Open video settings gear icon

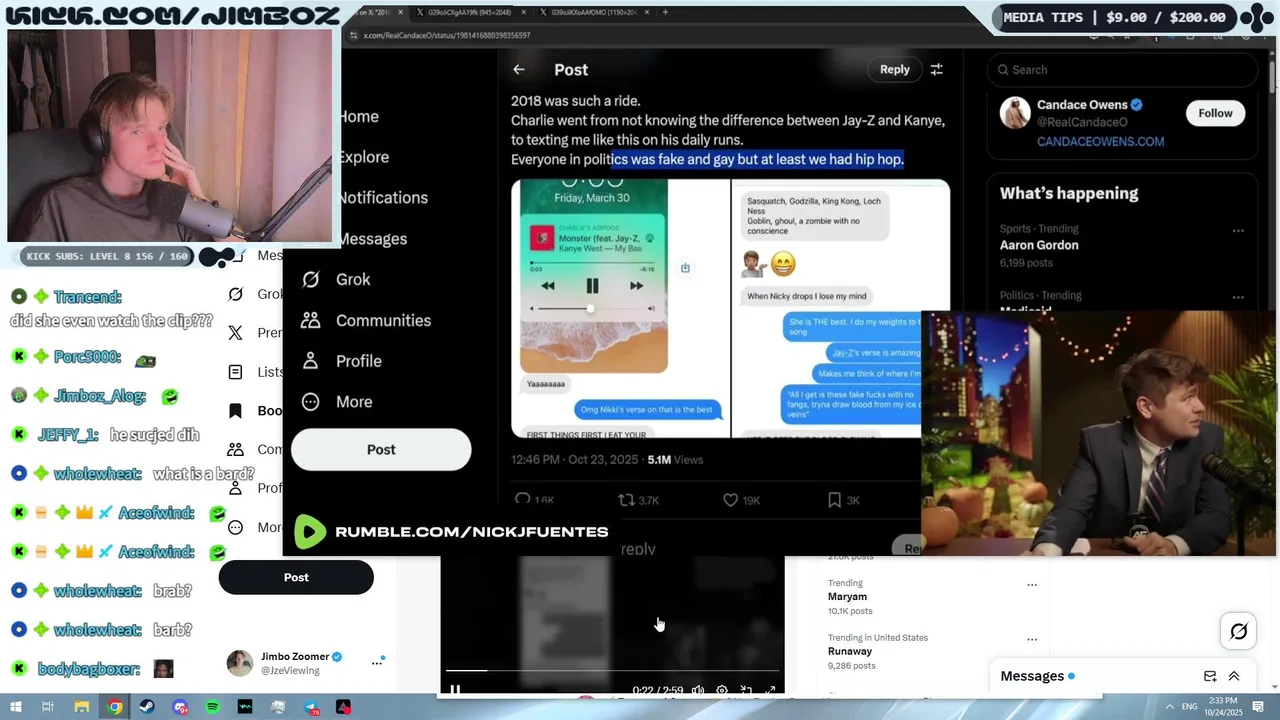tap(722, 690)
